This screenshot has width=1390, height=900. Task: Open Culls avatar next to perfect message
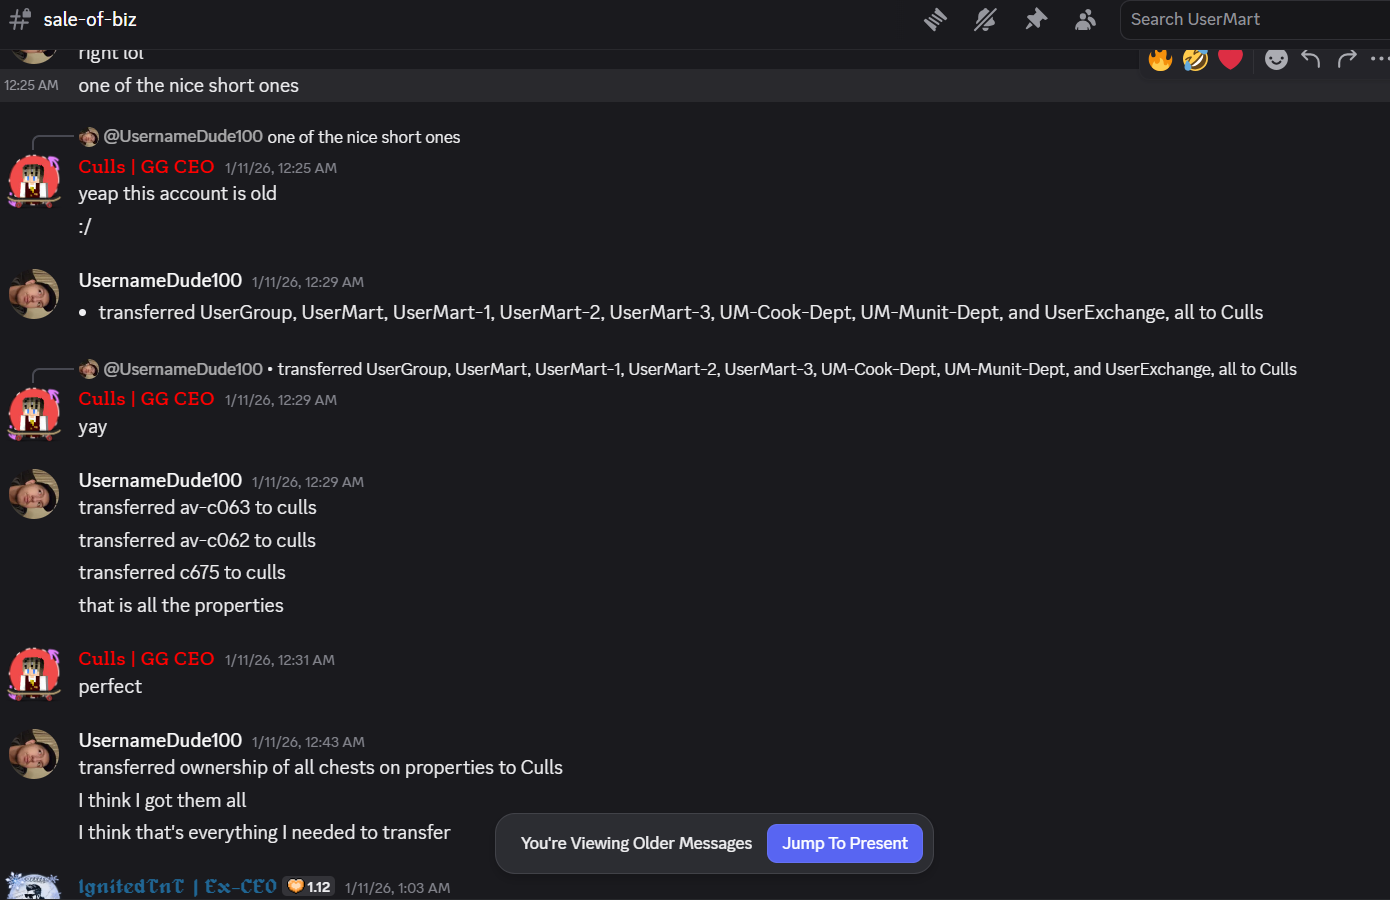(x=34, y=673)
